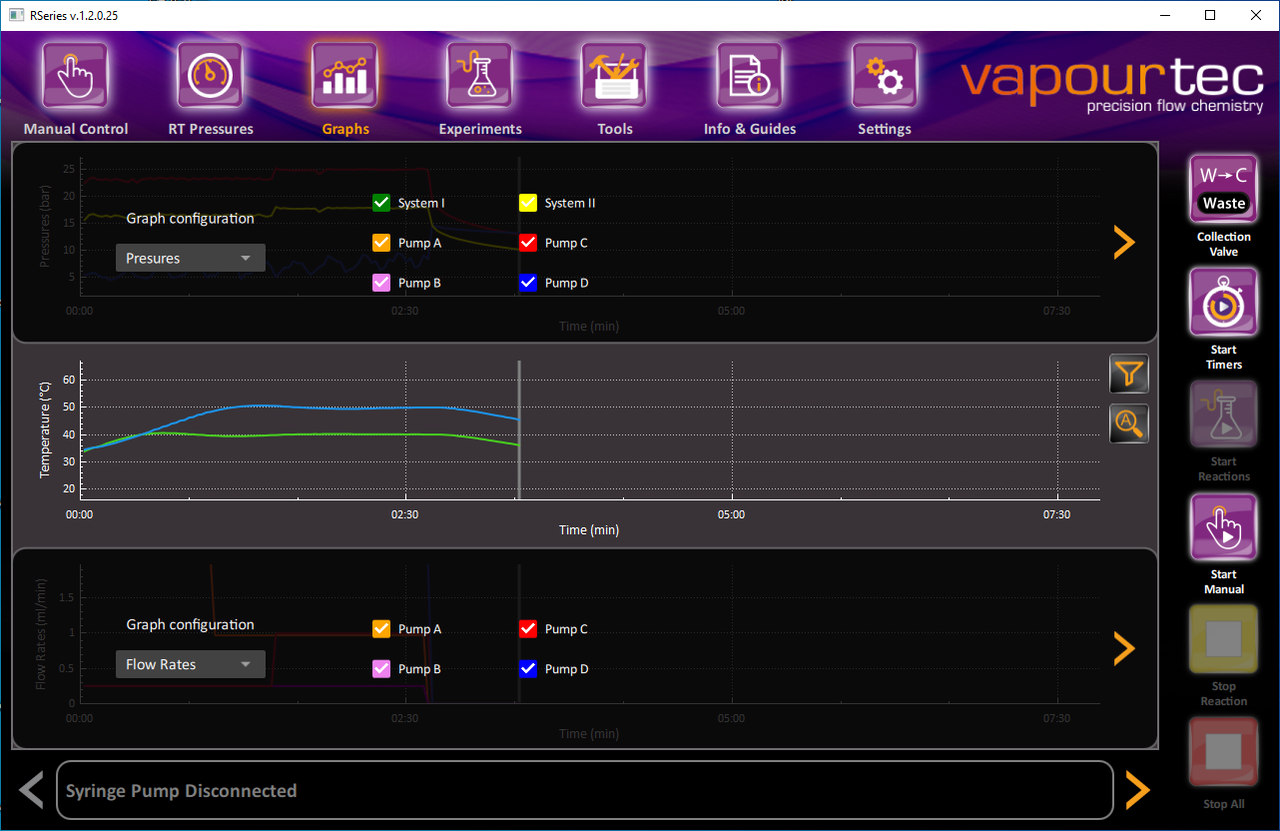Click the Pressures graph configuration heading
Viewport: 1280px width, 831px height.
pos(190,218)
